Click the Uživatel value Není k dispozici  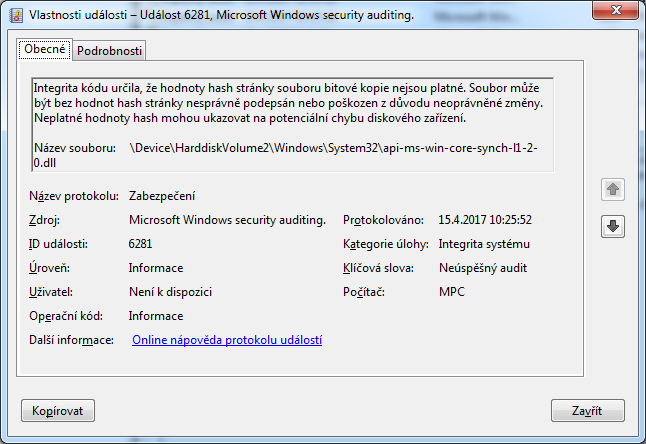tap(170, 292)
